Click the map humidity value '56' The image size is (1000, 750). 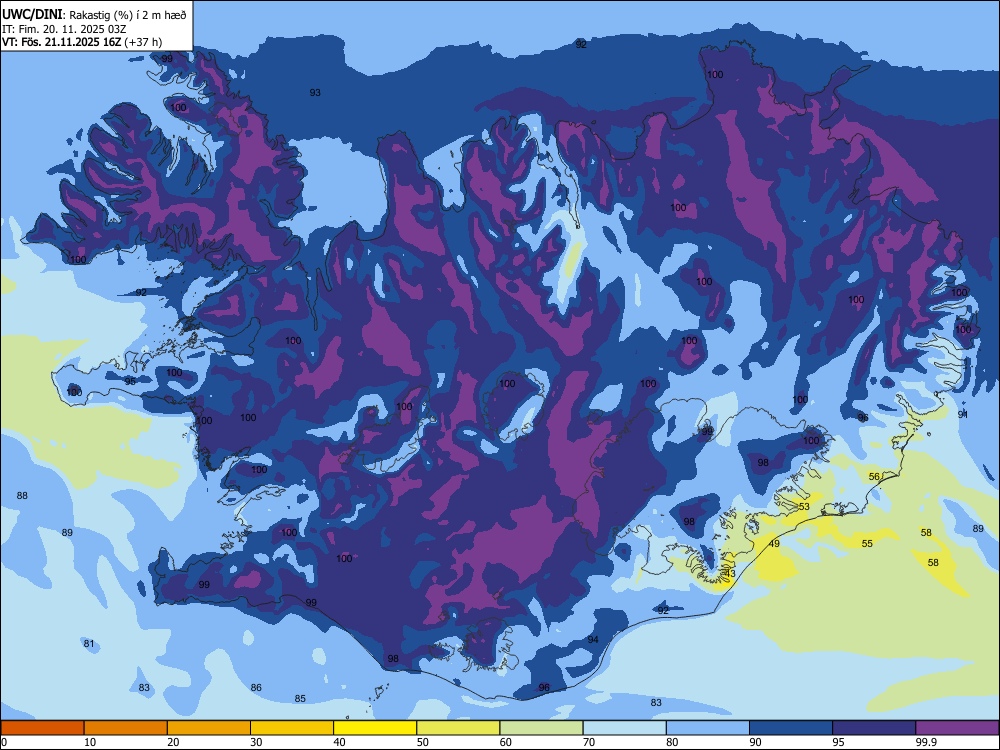pos(874,476)
